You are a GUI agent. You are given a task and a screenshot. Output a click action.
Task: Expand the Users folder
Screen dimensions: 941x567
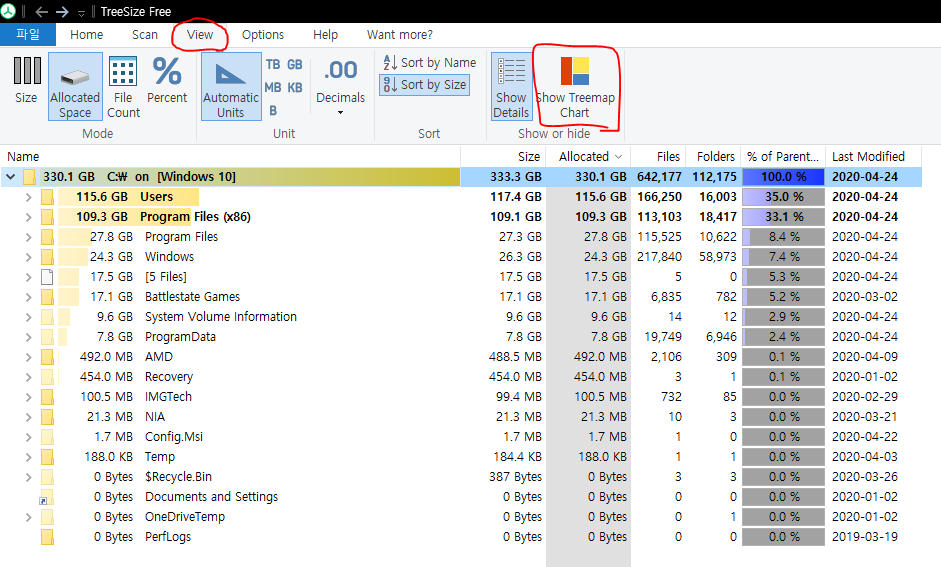click(x=28, y=197)
